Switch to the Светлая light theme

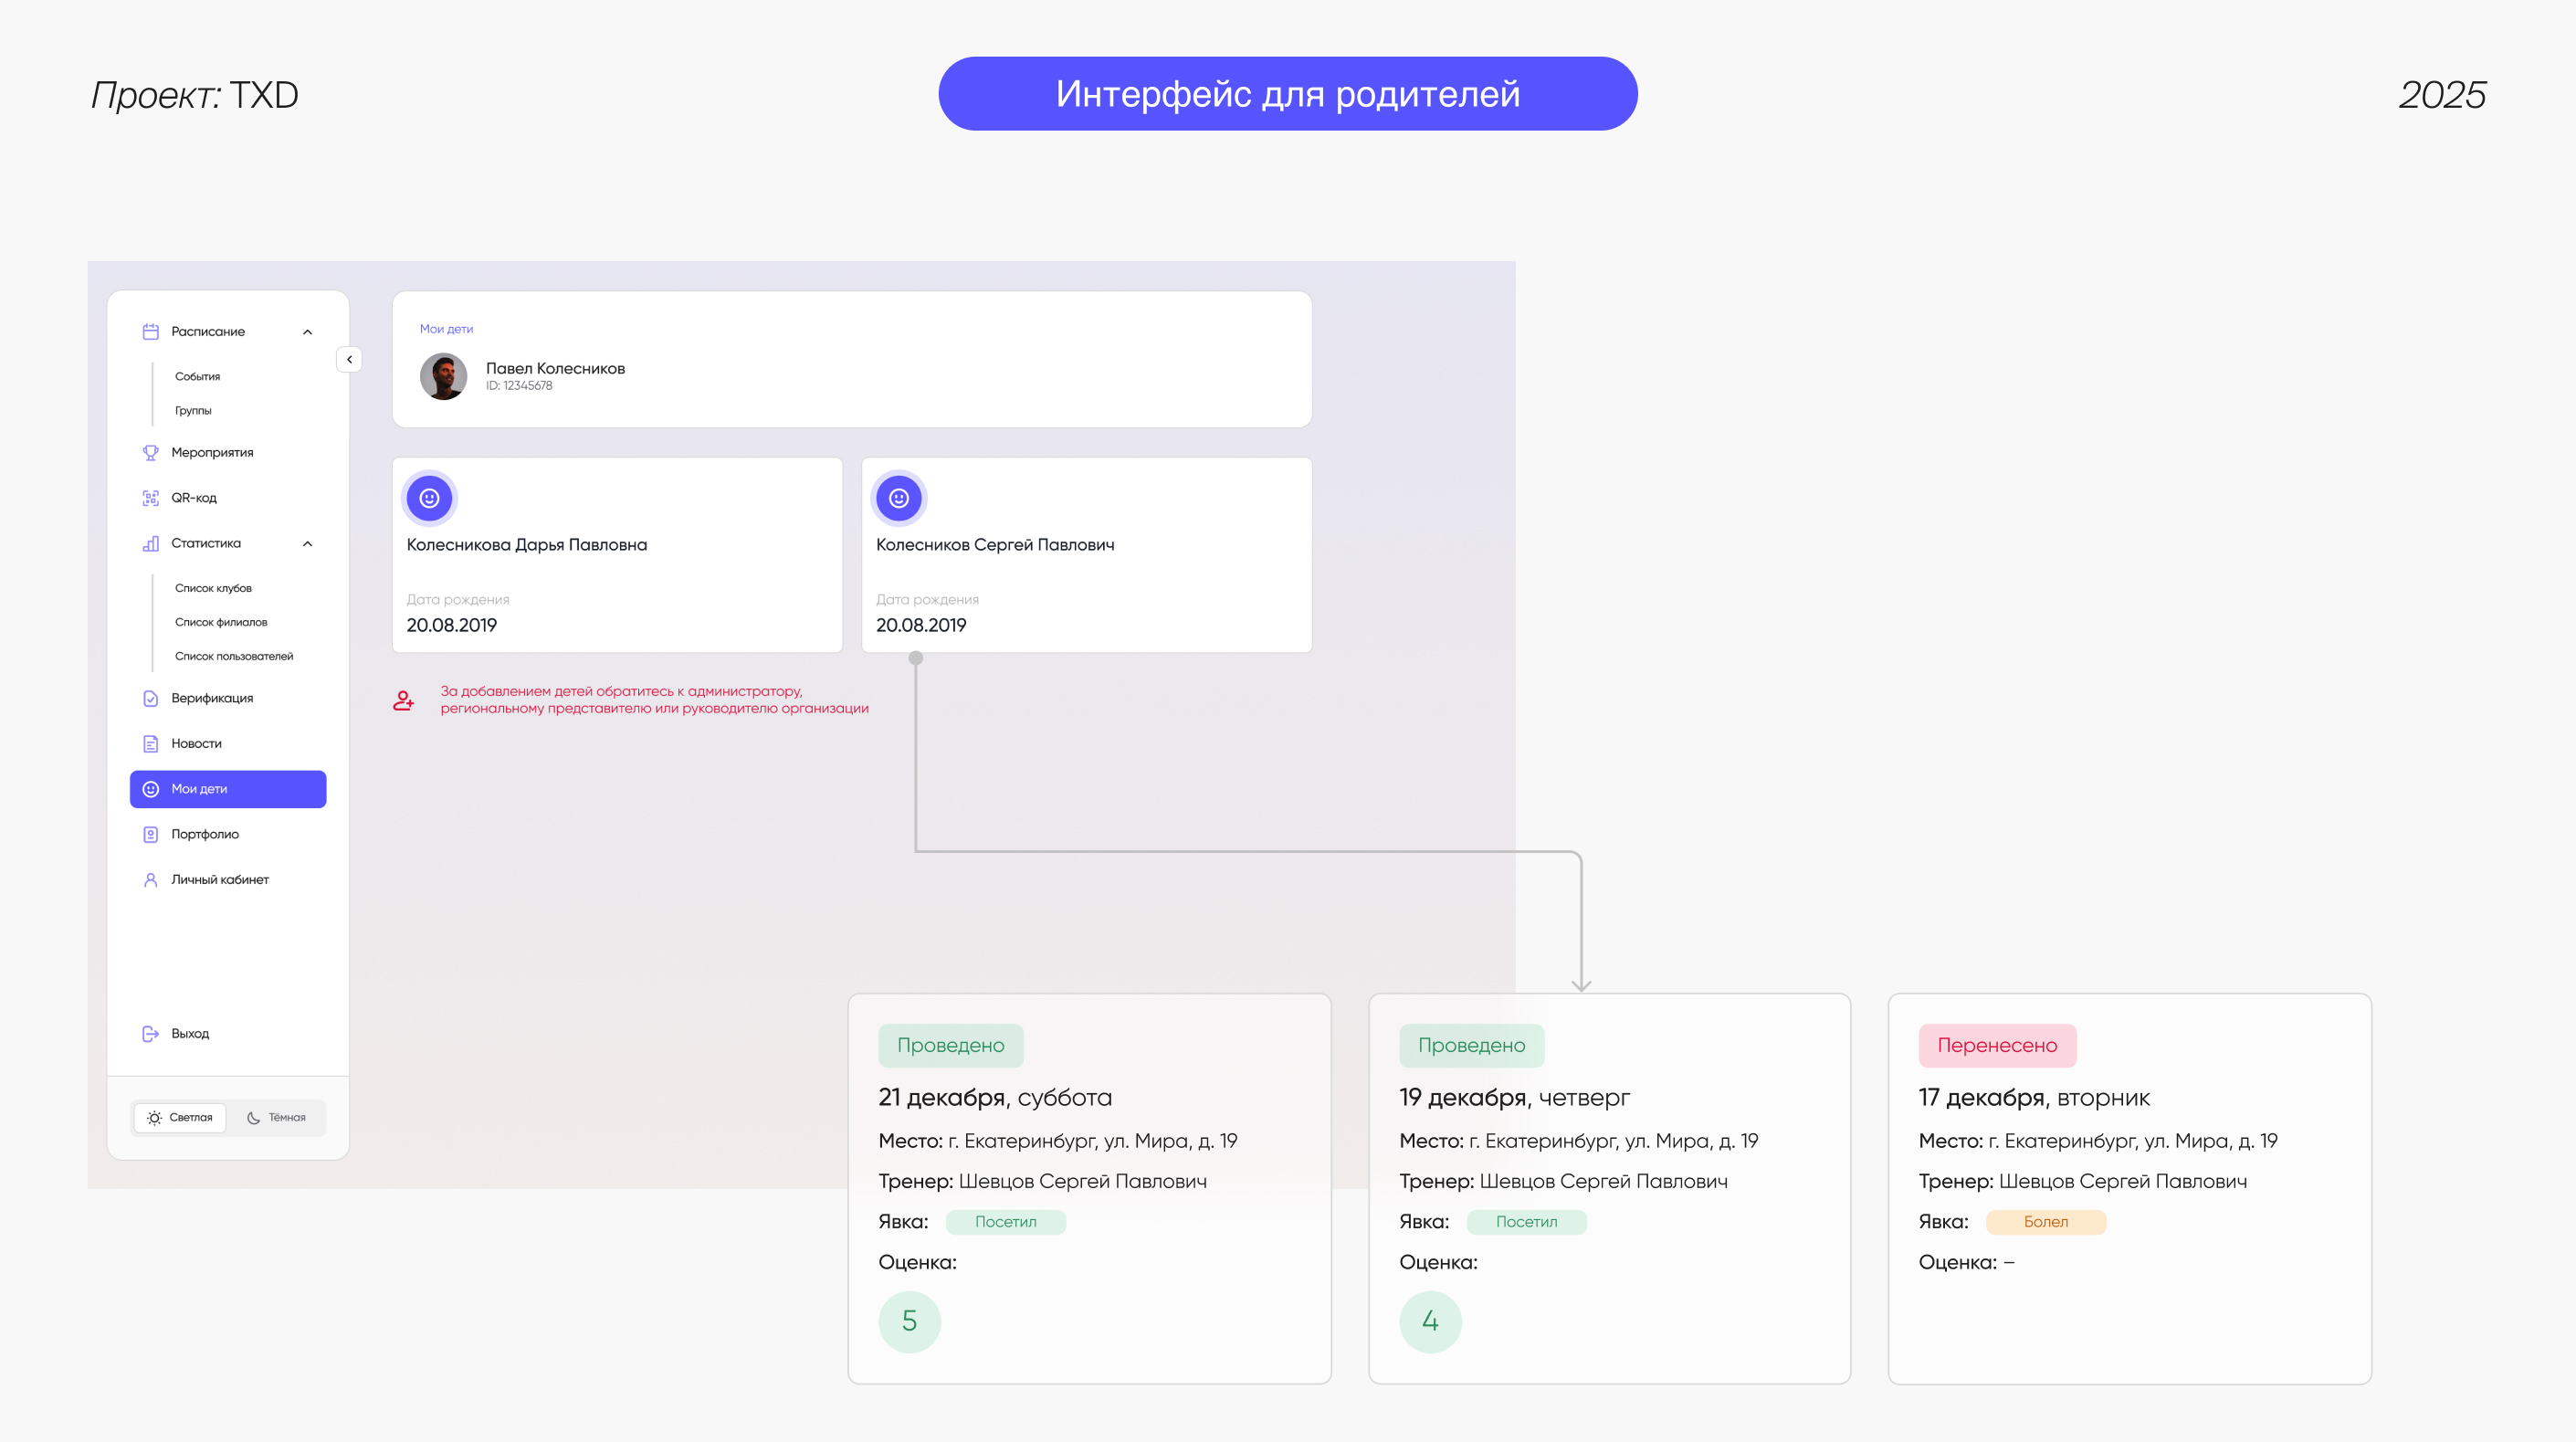(180, 1117)
